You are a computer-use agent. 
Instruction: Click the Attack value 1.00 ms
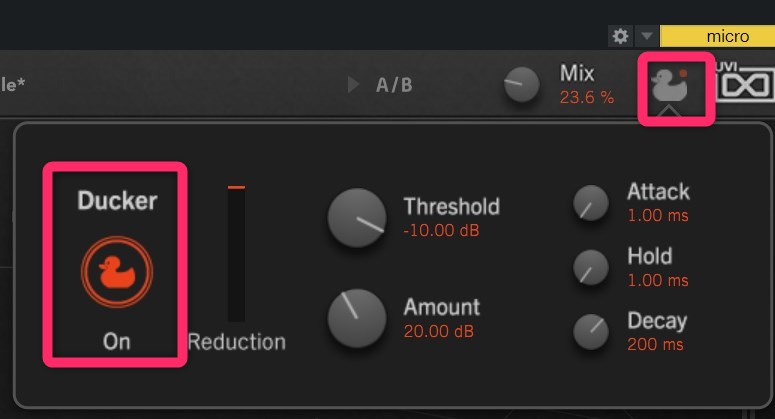pos(657,215)
